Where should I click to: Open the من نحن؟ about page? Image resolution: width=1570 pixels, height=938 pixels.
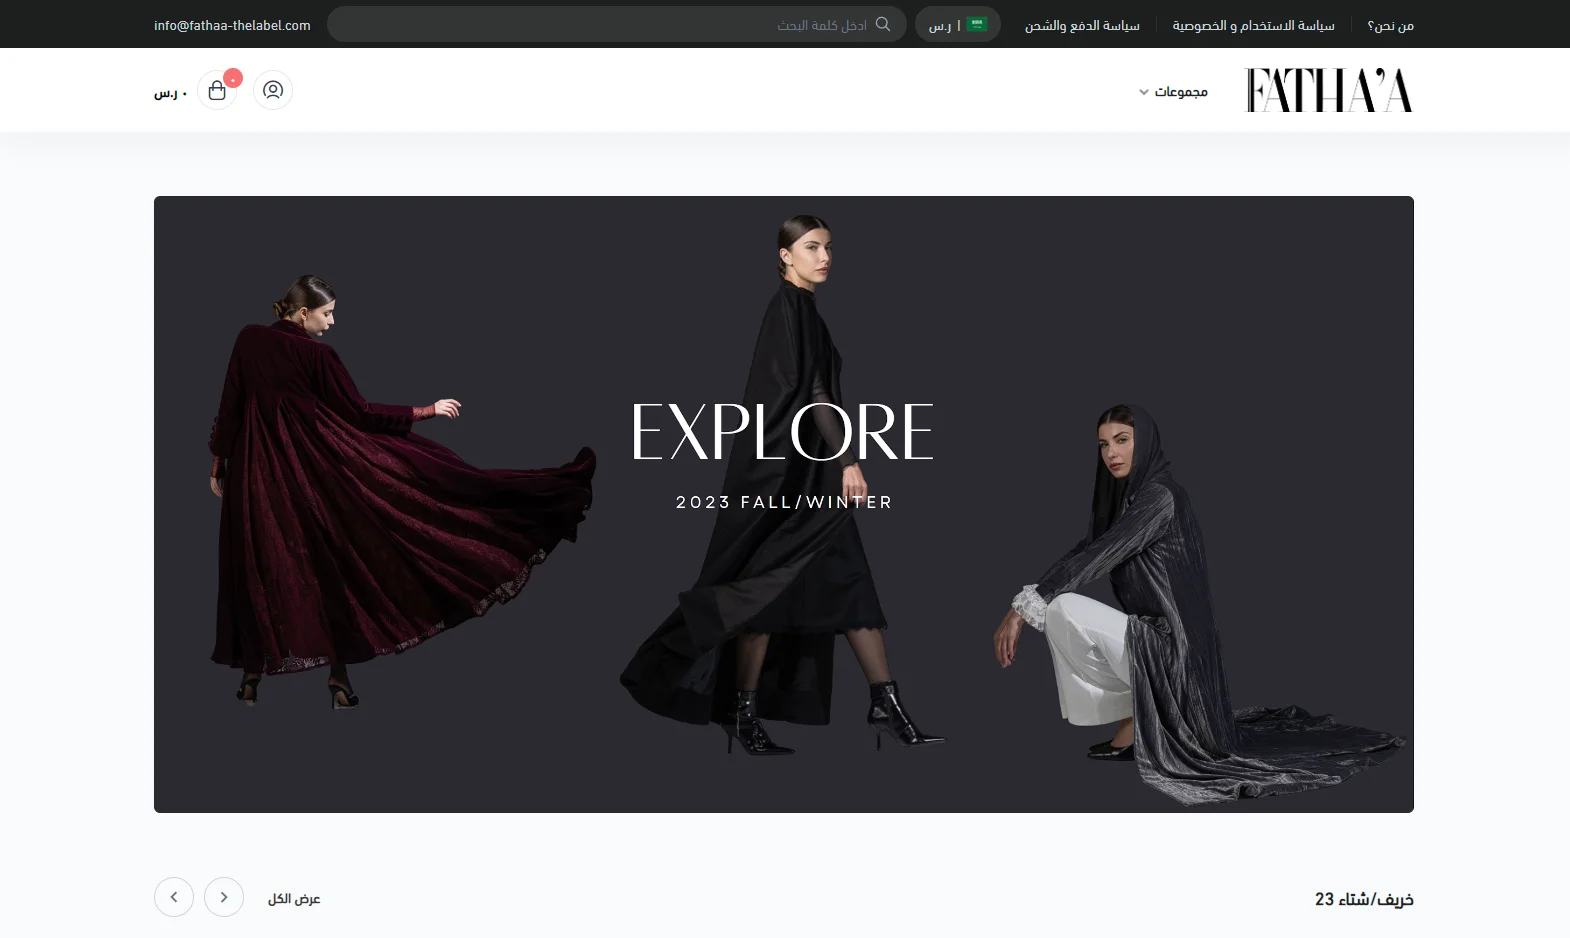click(1391, 25)
